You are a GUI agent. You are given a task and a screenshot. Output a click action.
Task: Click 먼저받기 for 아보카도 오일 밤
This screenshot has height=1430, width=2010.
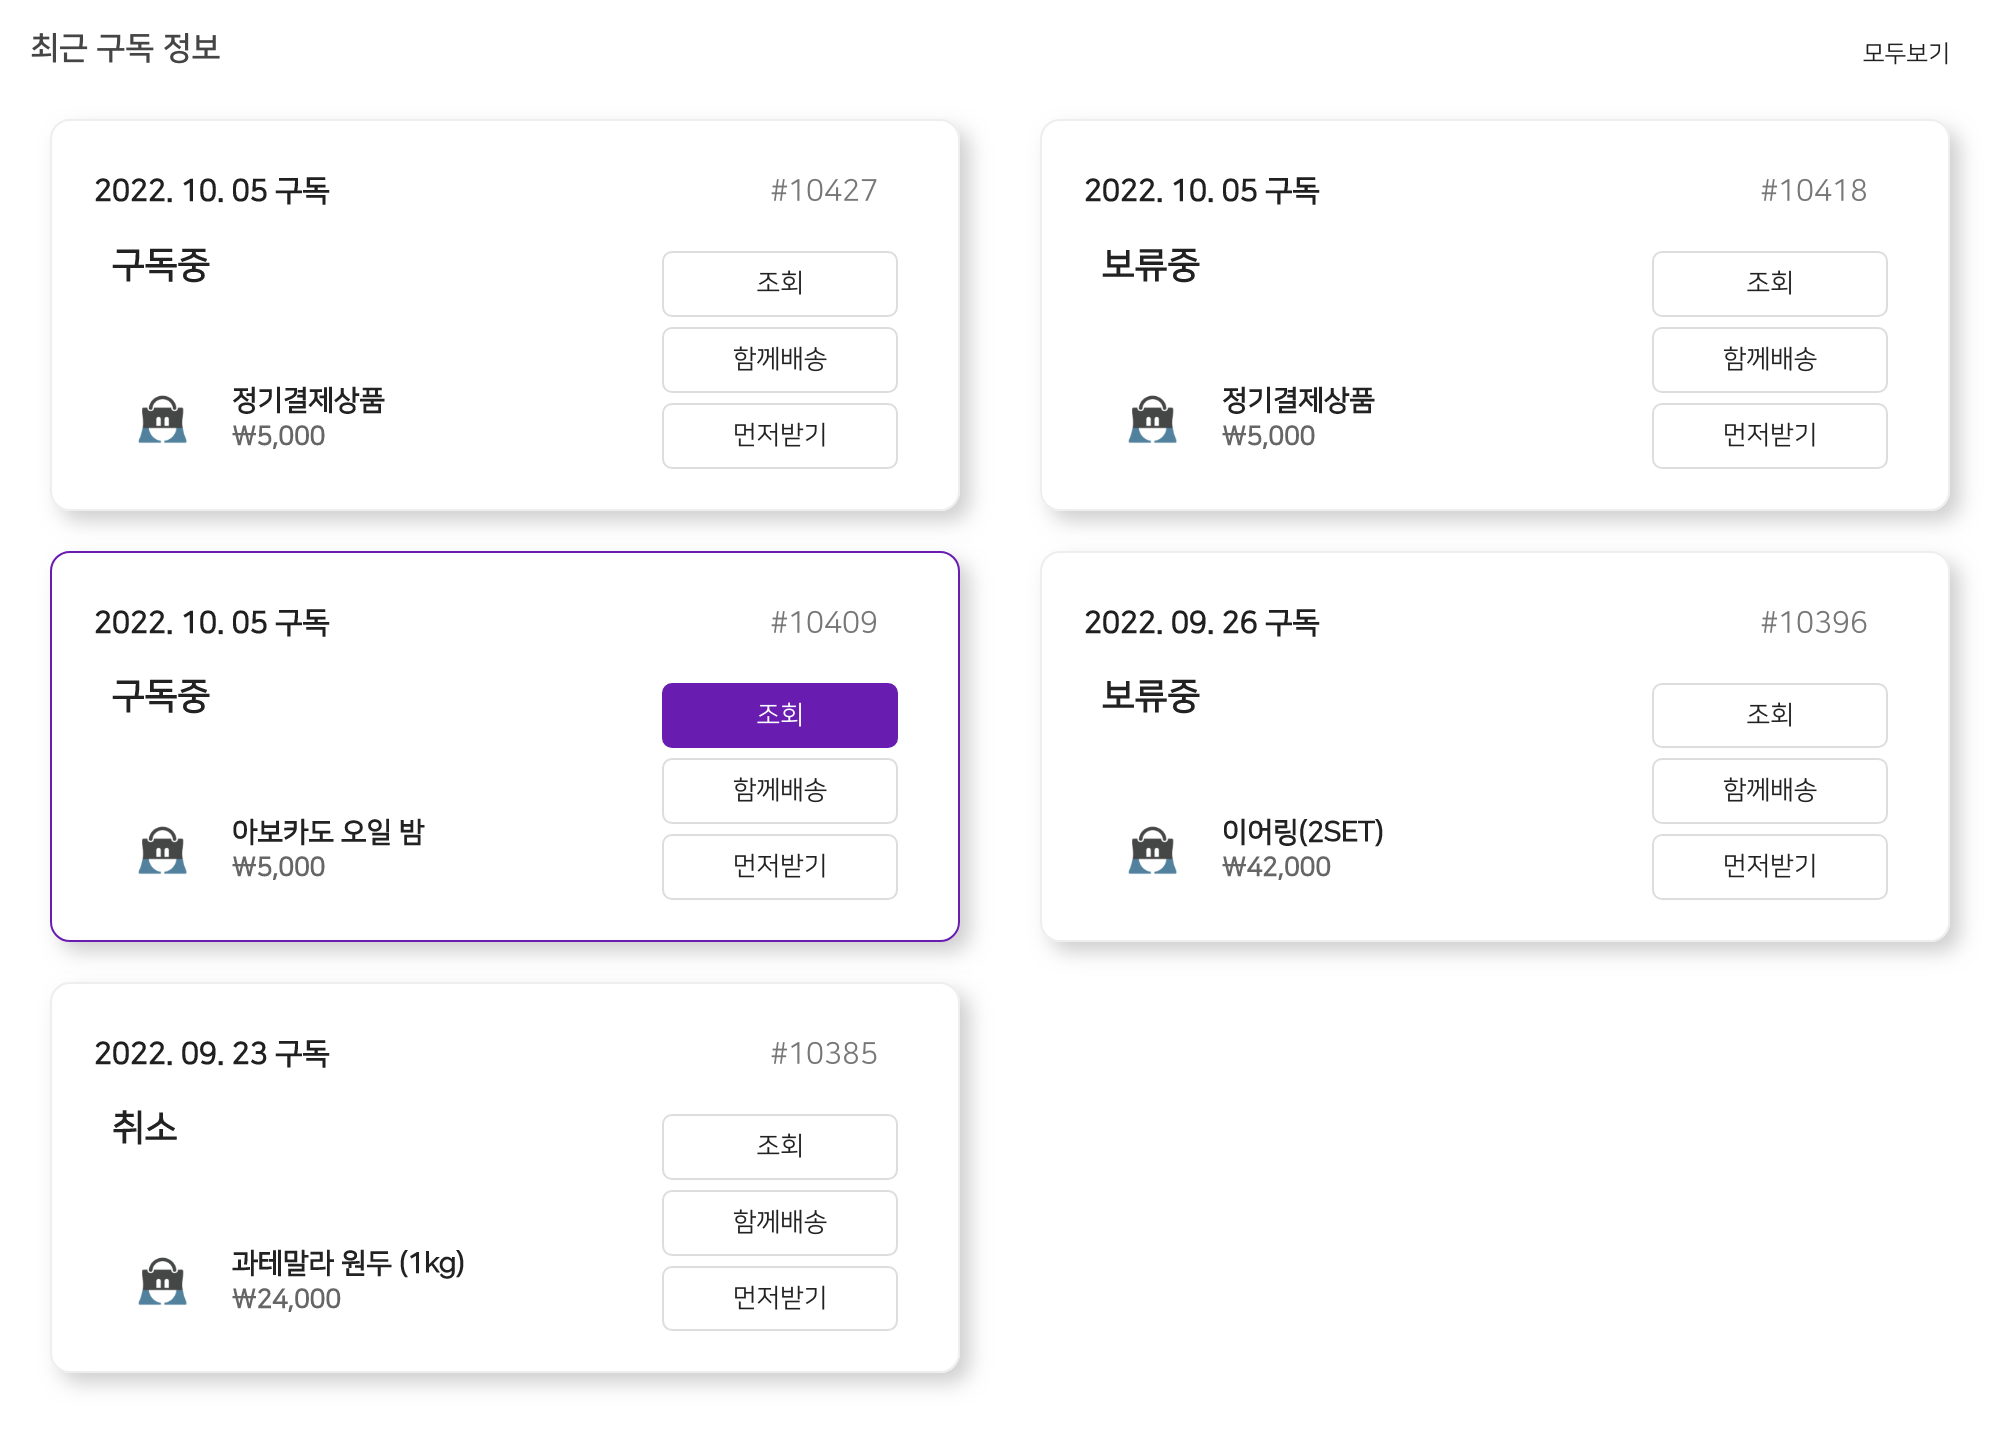779,866
